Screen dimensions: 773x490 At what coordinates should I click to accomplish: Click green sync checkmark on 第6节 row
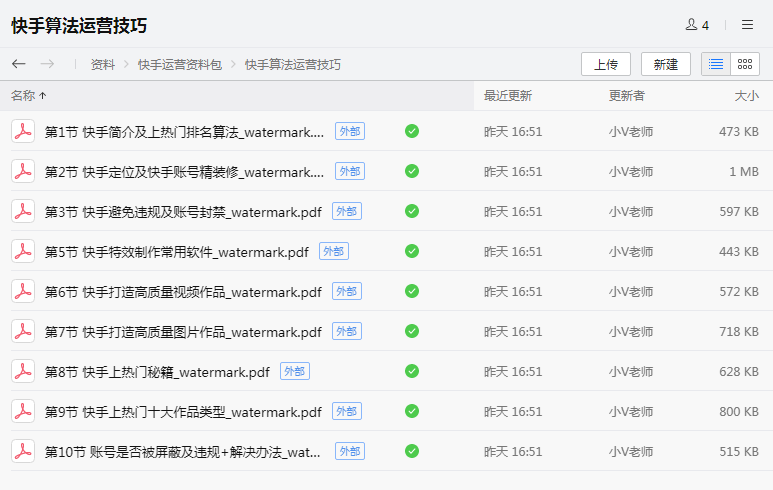click(412, 291)
